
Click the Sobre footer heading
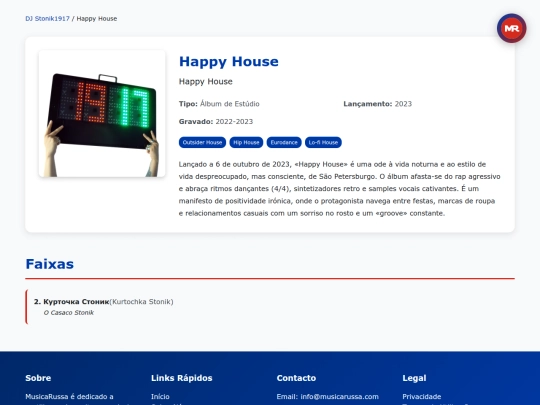click(38, 378)
